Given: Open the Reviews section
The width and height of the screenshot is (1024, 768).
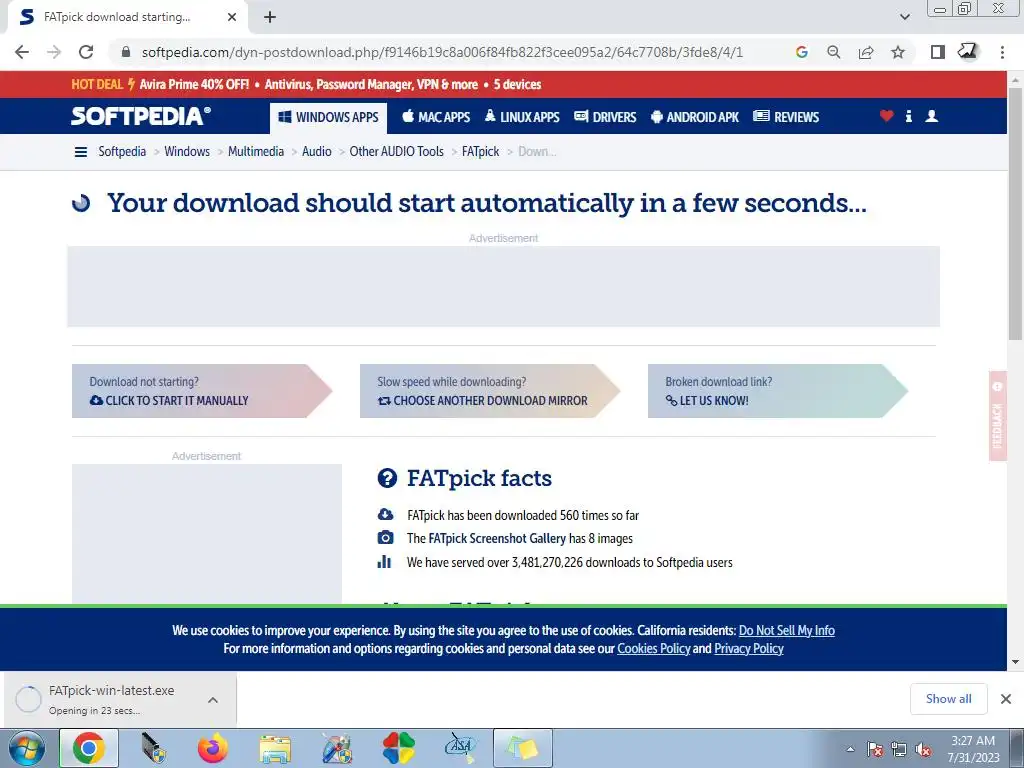Looking at the screenshot, I should pyautogui.click(x=786, y=118).
